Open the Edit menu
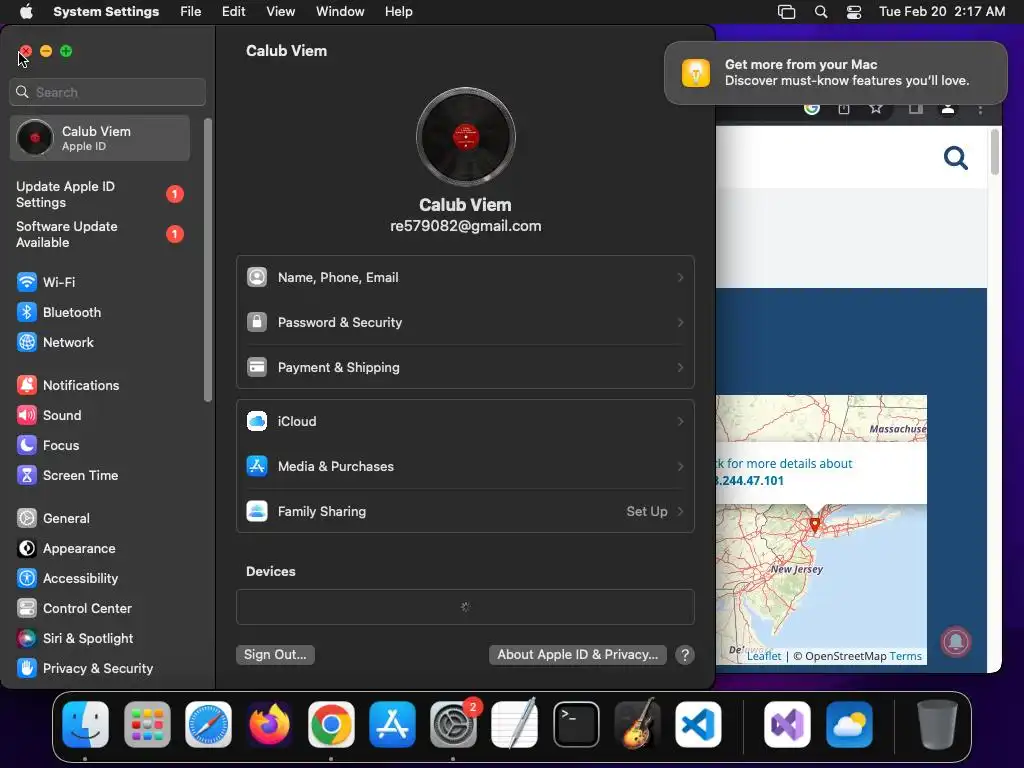Viewport: 1024px width, 768px height. point(233,11)
